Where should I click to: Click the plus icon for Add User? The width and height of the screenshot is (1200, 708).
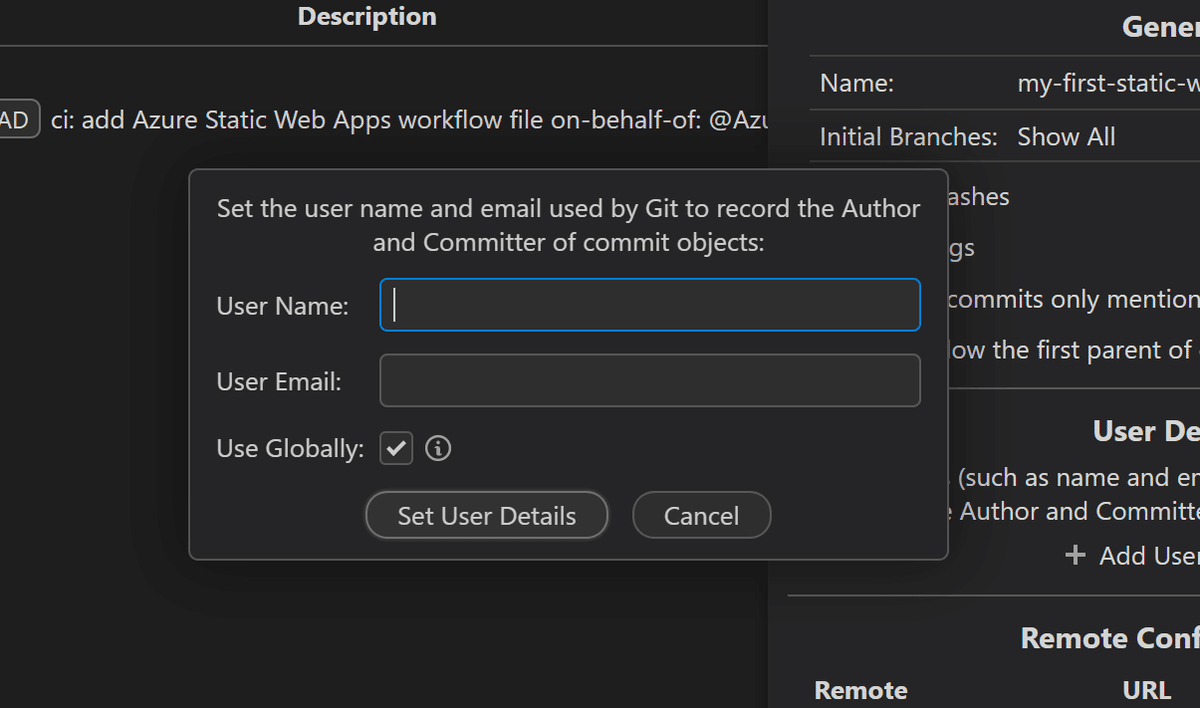1076,556
